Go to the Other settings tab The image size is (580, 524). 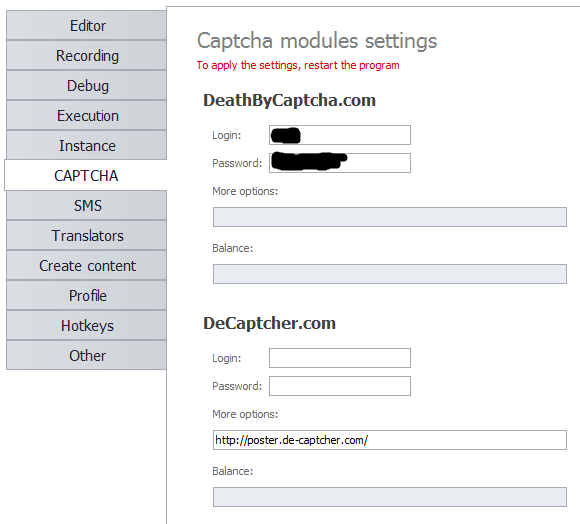tap(87, 355)
